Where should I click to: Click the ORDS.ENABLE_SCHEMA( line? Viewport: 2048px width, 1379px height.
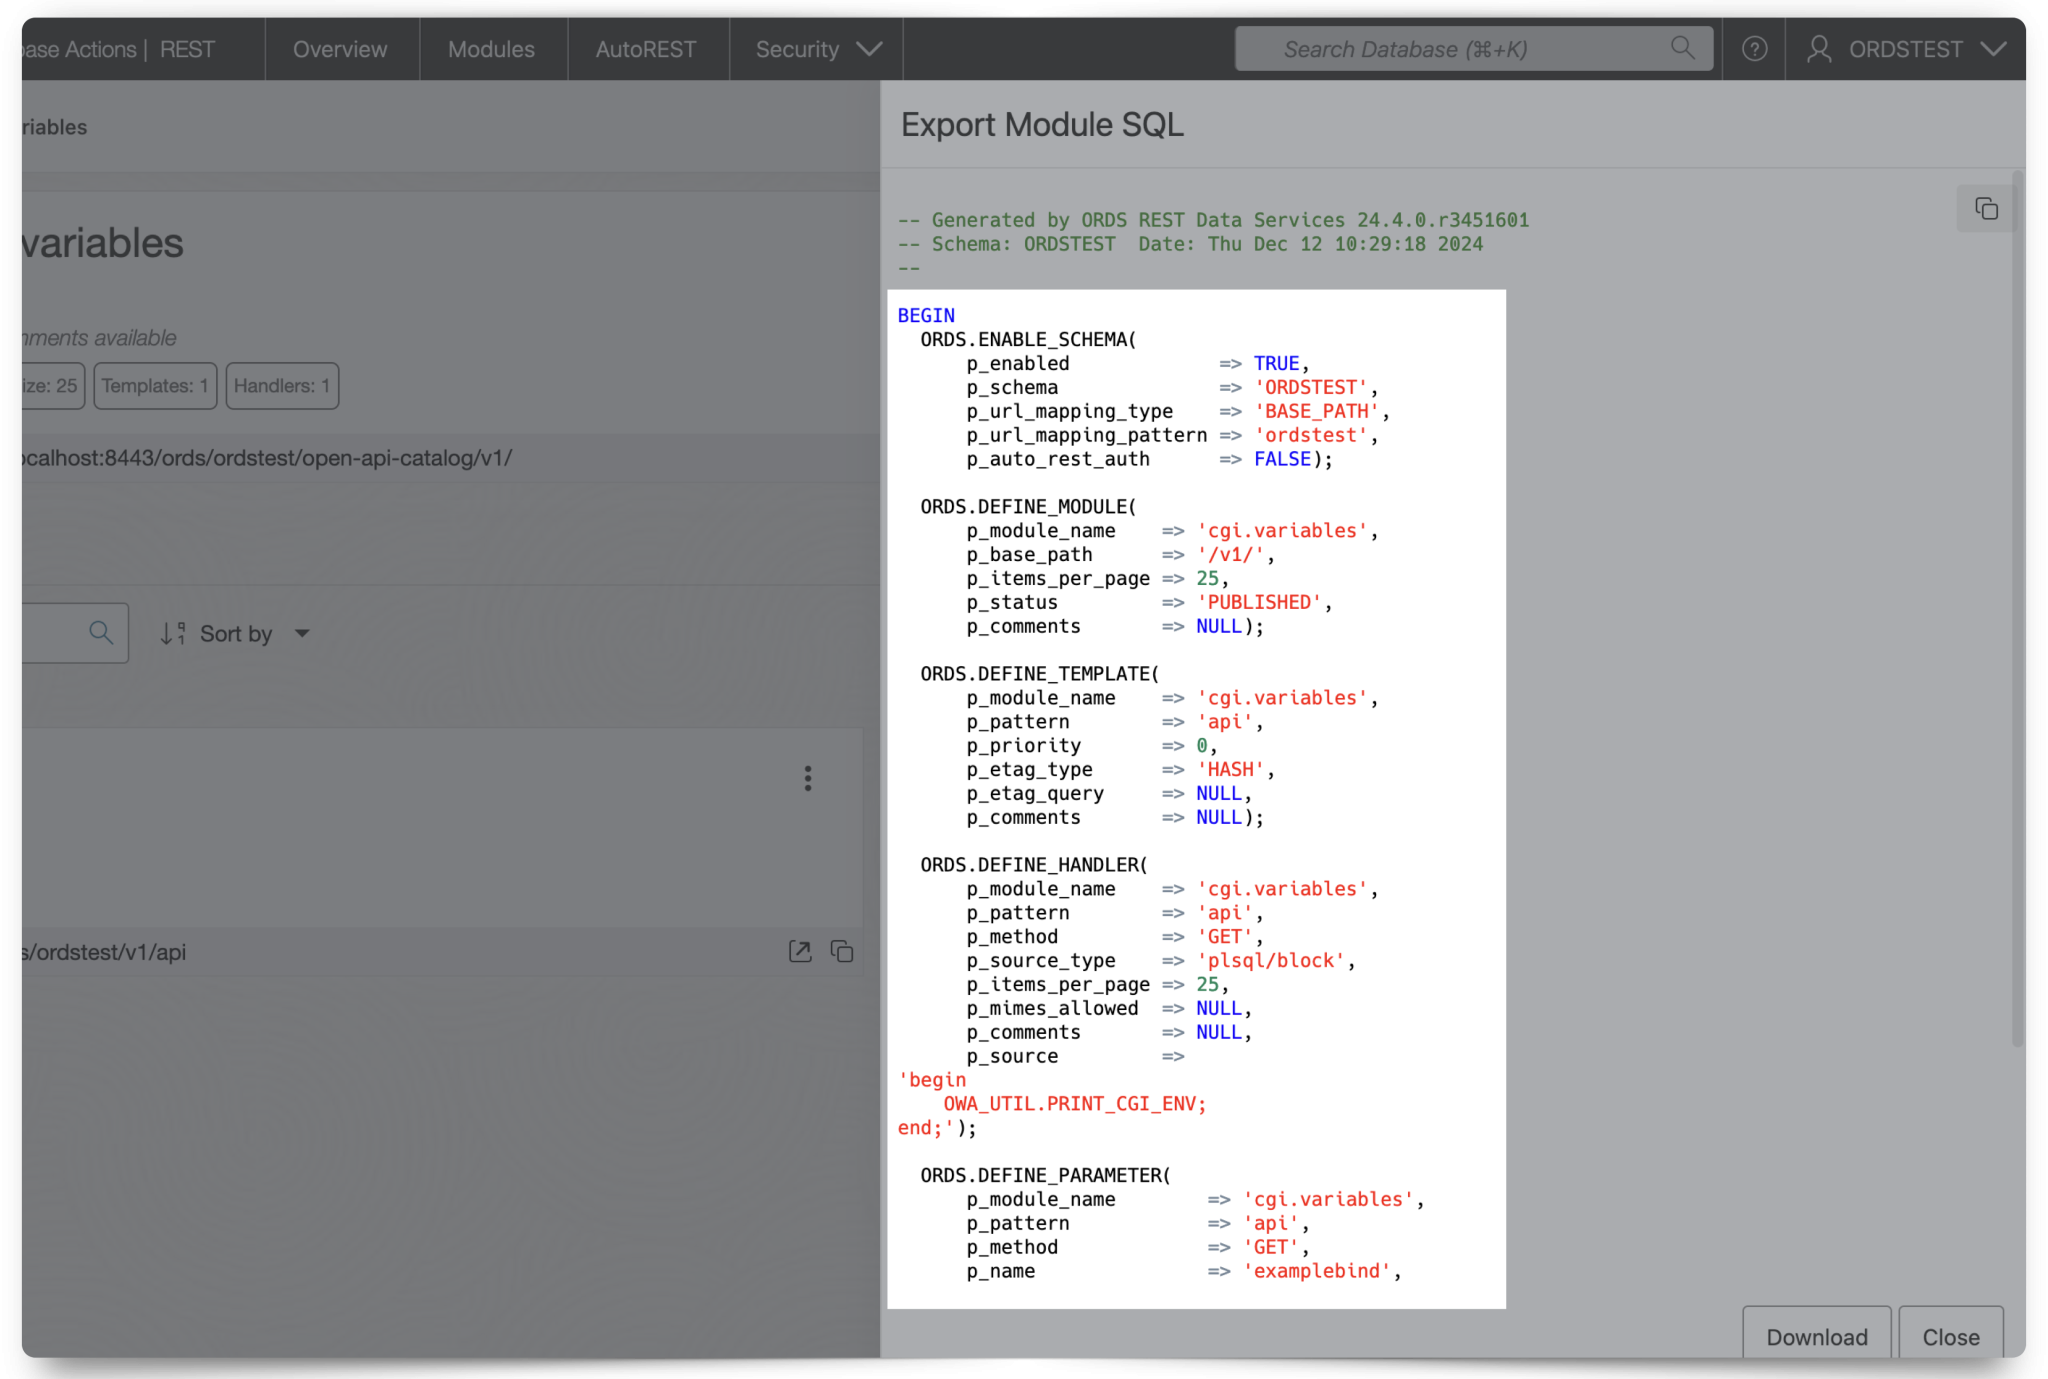tap(1028, 339)
